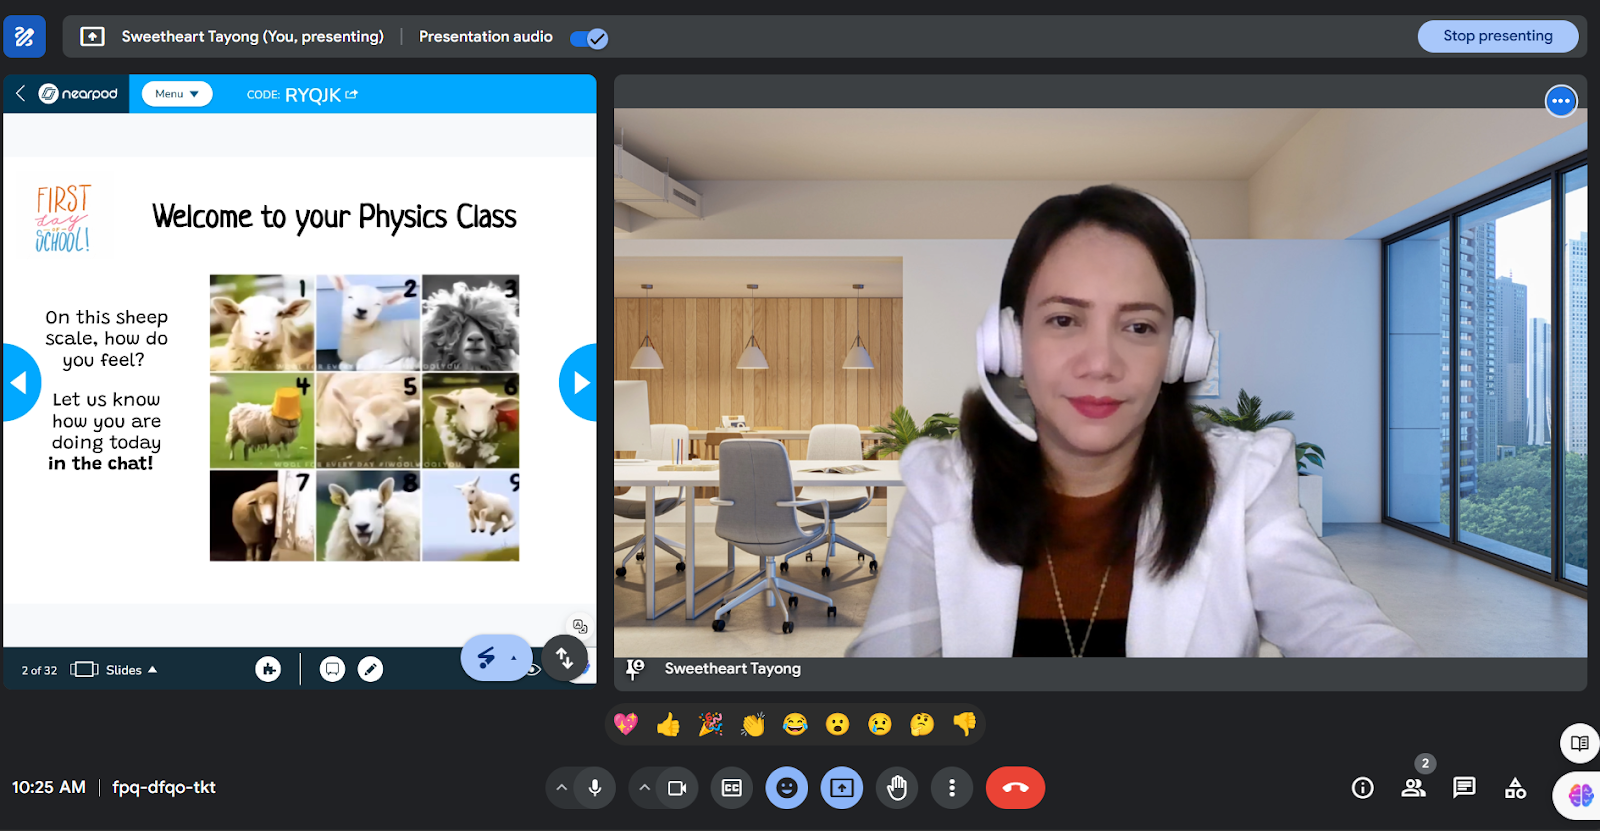
Task: Send the laughing face reaction
Action: (795, 724)
